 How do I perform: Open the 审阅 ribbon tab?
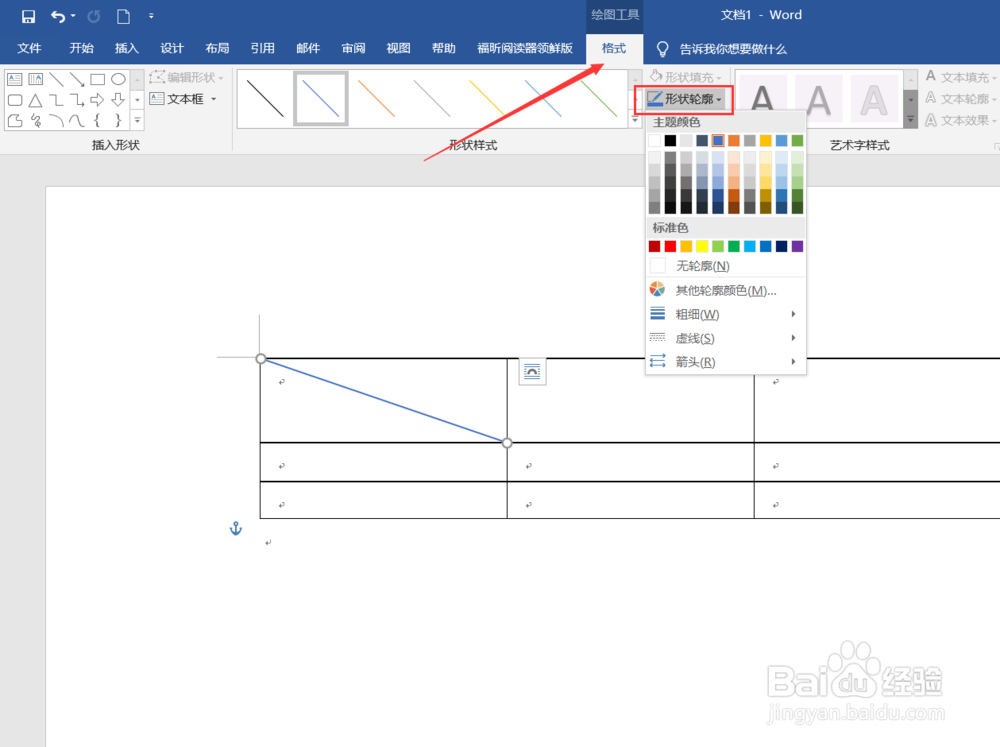(353, 47)
